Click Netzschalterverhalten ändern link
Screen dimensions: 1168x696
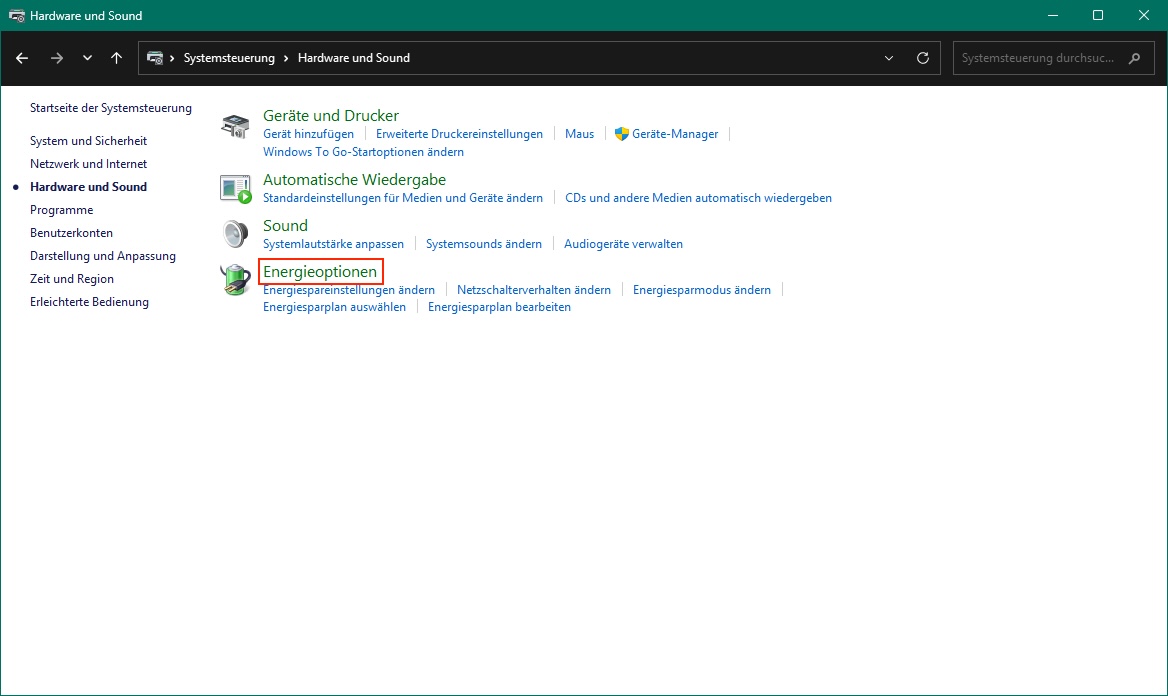(x=533, y=290)
